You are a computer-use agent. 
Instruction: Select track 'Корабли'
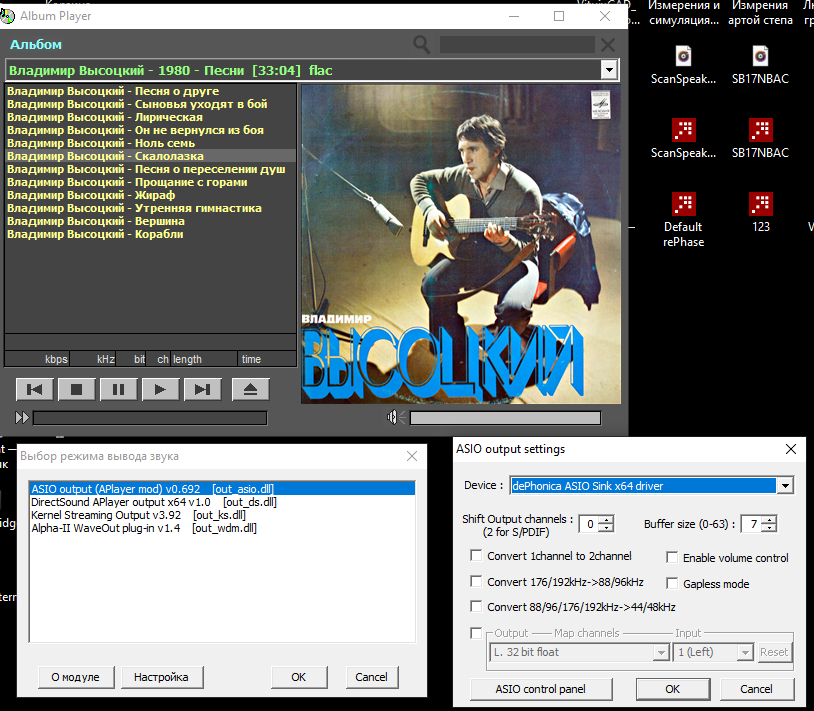pyautogui.click(x=151, y=234)
